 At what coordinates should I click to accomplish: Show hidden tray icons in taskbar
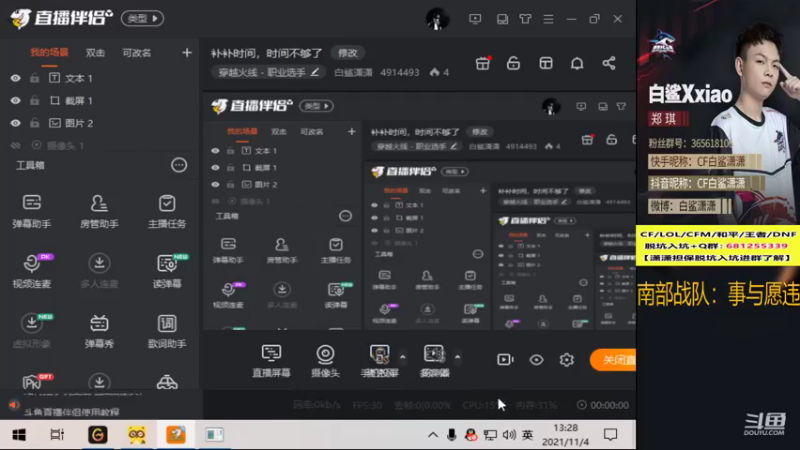point(433,435)
